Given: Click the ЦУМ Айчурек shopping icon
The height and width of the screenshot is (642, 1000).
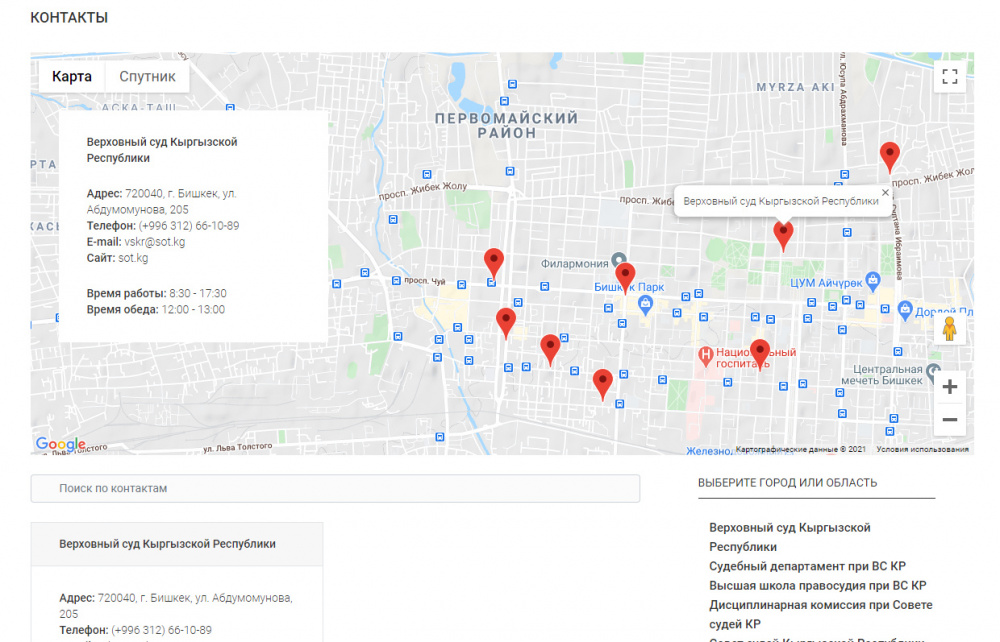Looking at the screenshot, I should (873, 280).
